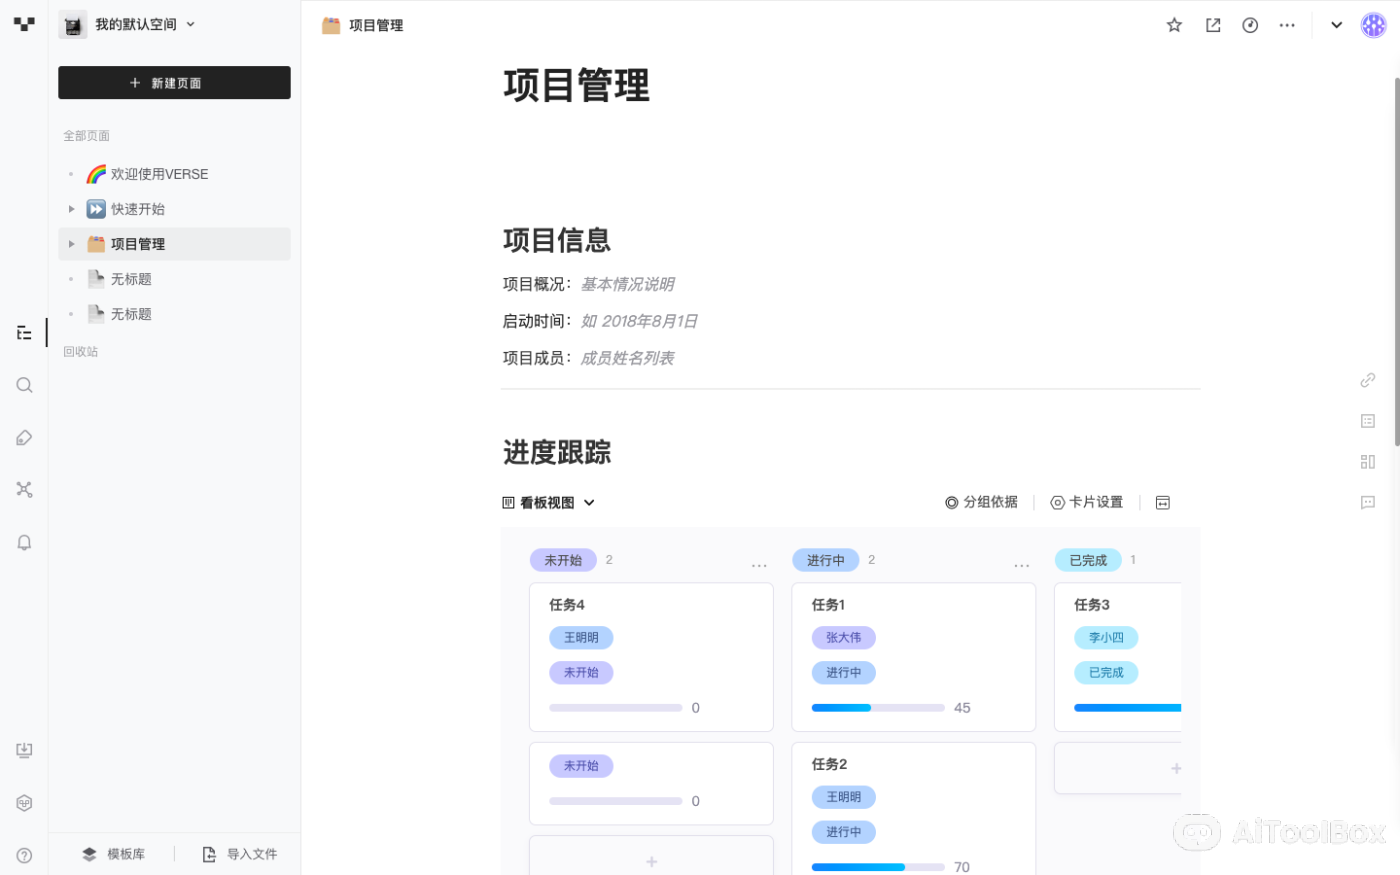Open the help question mark icon

24,855
